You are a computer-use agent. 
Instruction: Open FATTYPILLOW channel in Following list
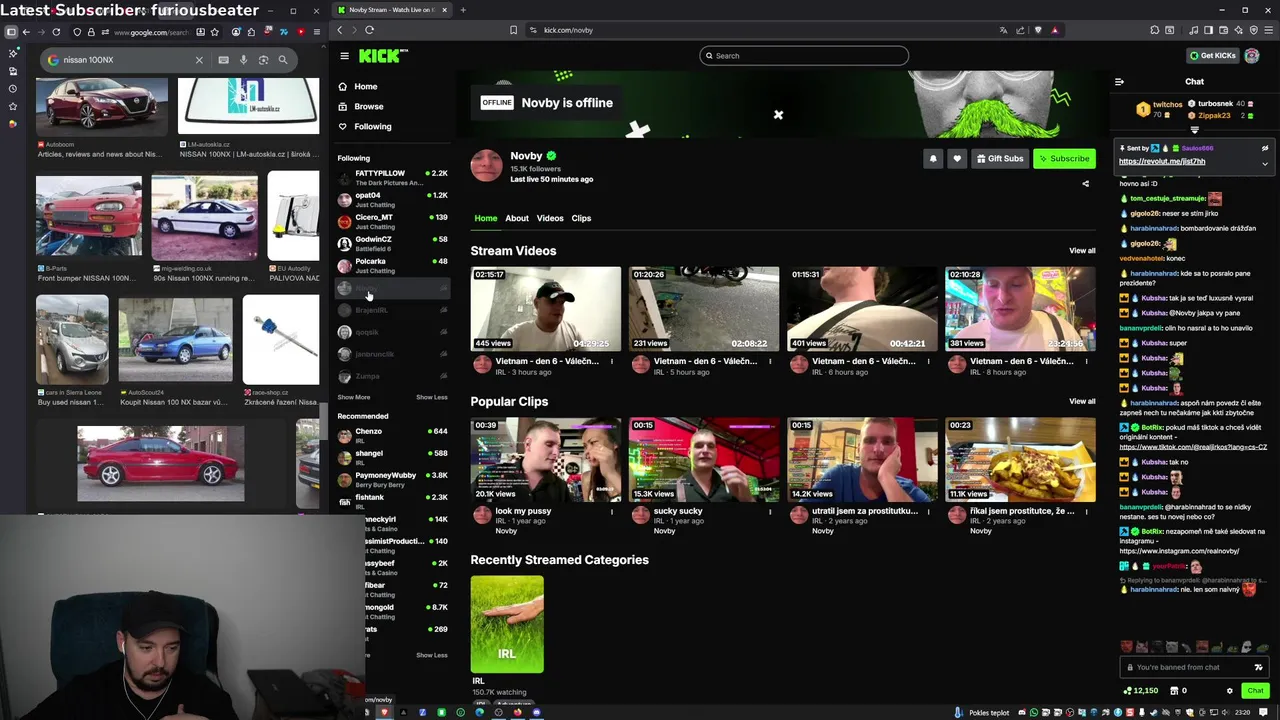392,178
